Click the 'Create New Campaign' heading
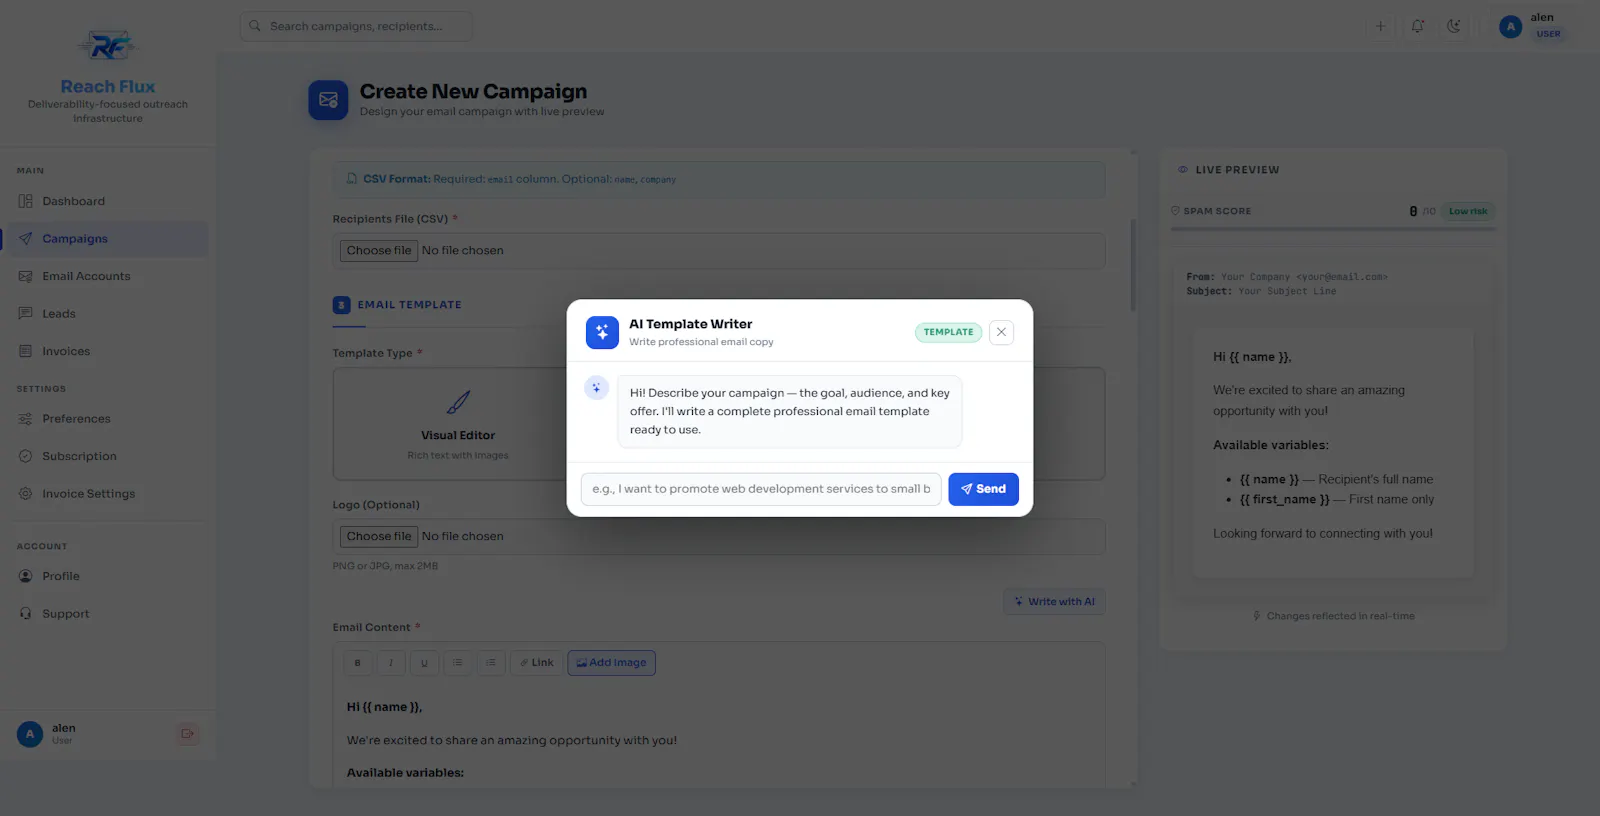 473,91
